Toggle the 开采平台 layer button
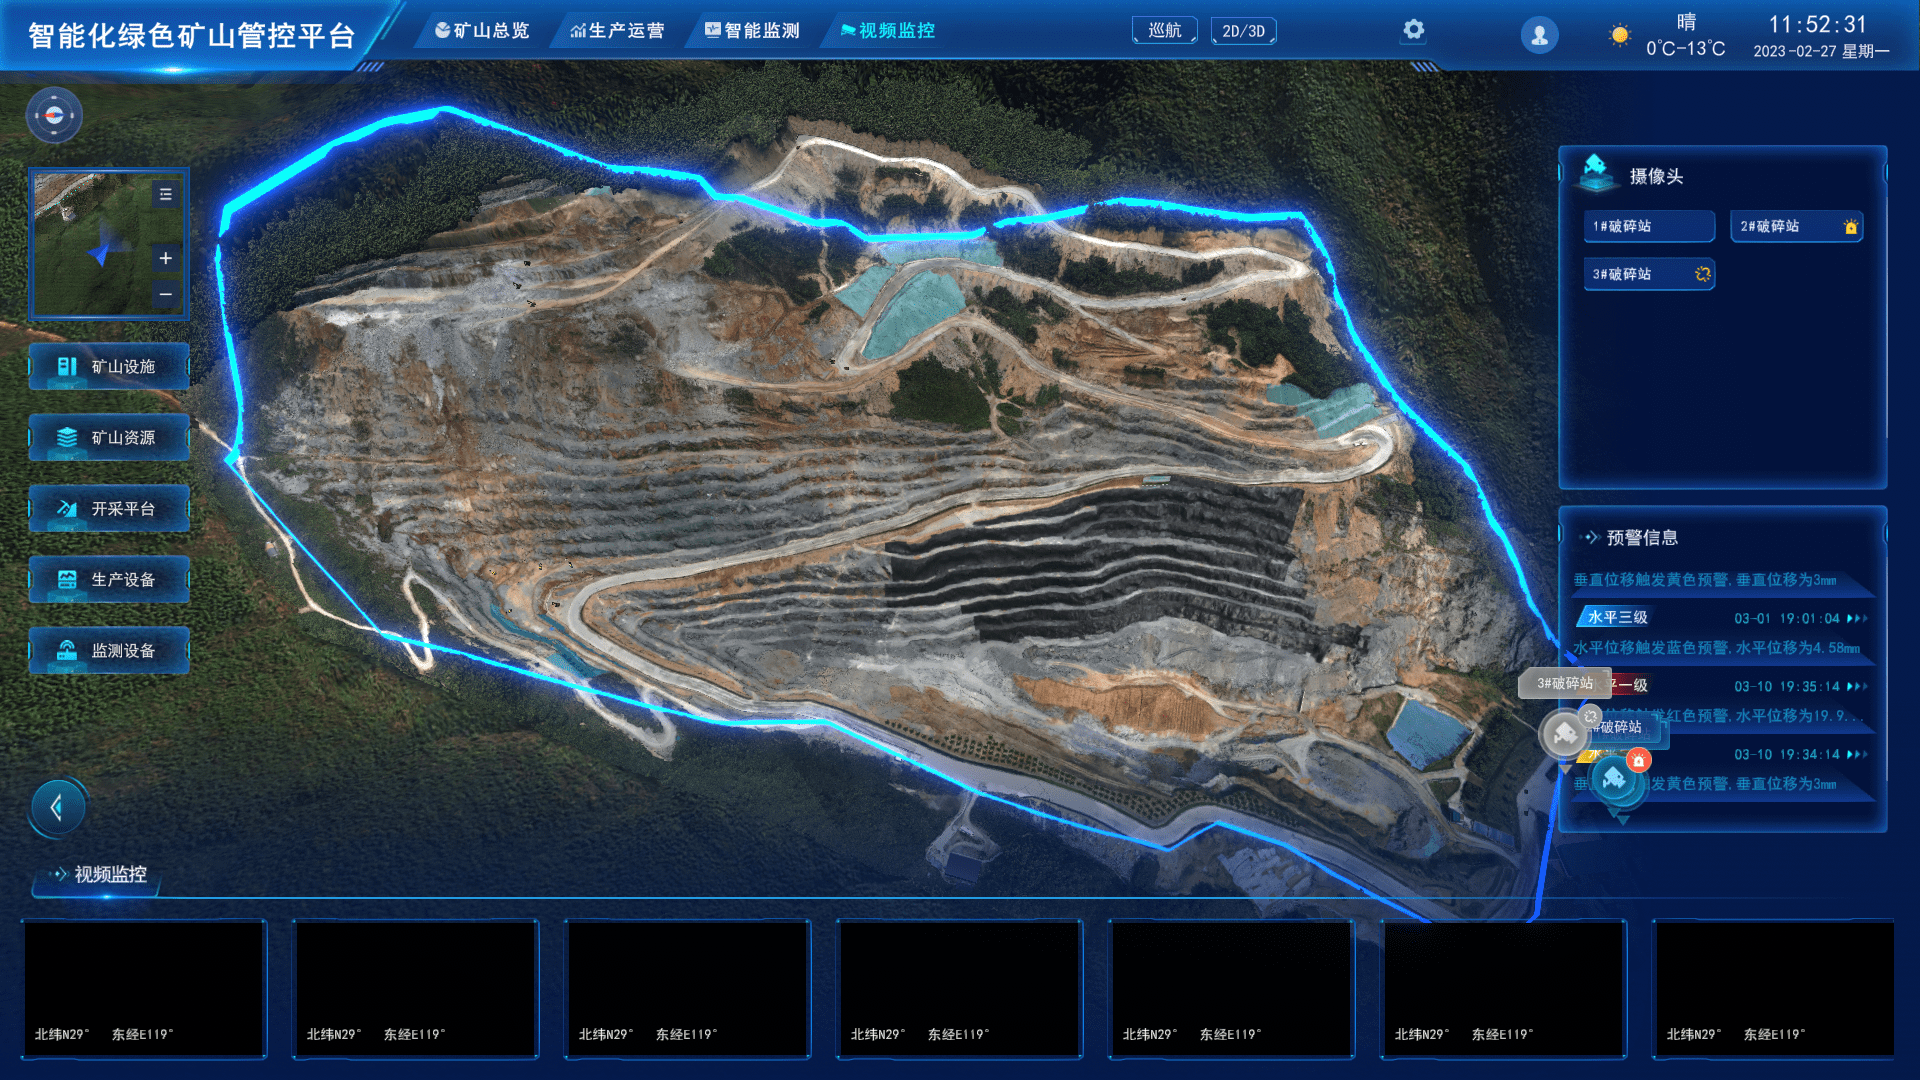 point(109,508)
